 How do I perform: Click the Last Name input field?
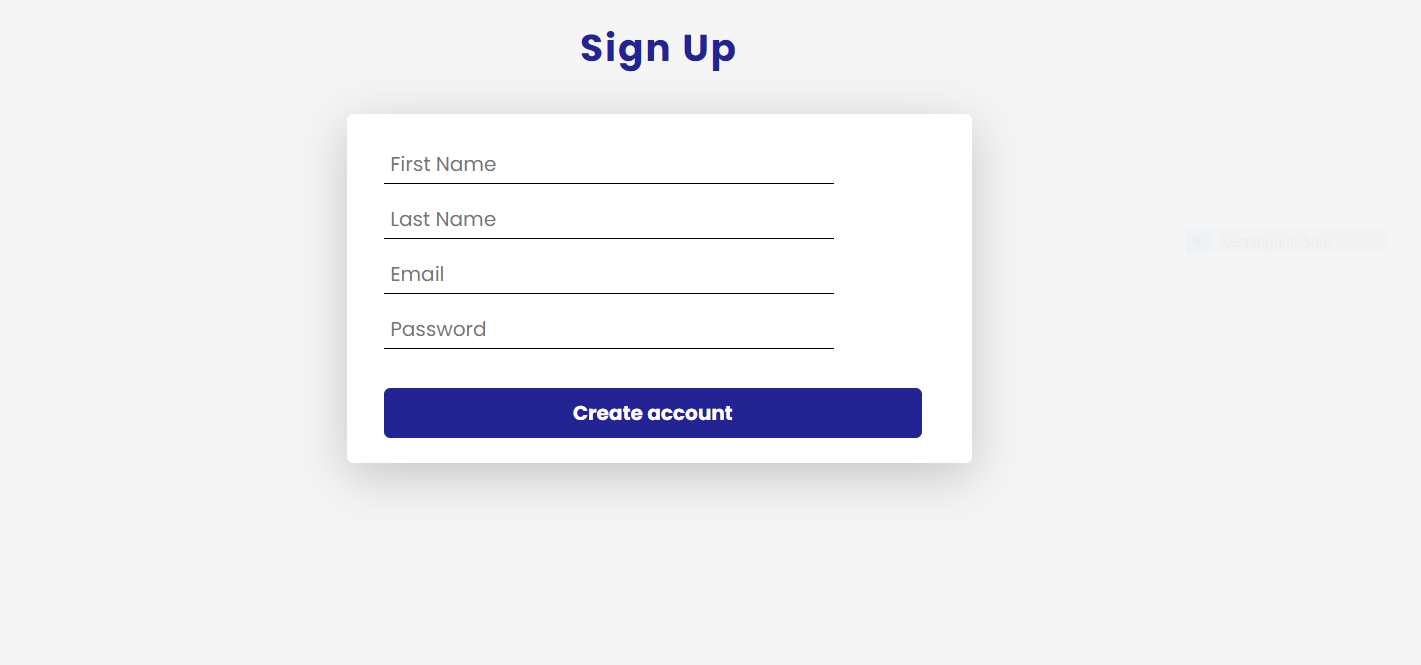coord(608,220)
